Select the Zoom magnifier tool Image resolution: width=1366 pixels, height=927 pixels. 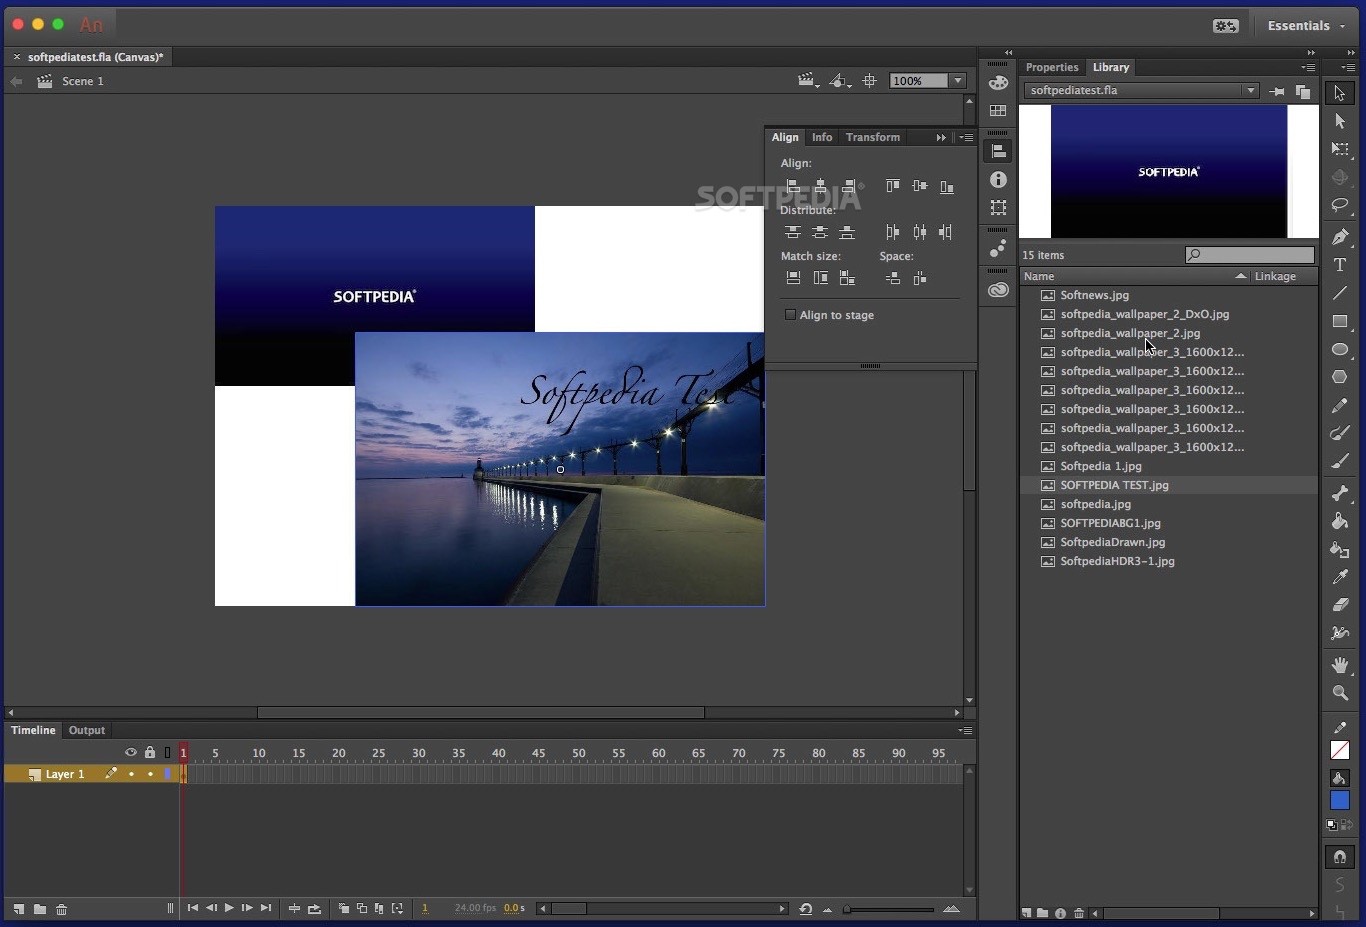1340,693
